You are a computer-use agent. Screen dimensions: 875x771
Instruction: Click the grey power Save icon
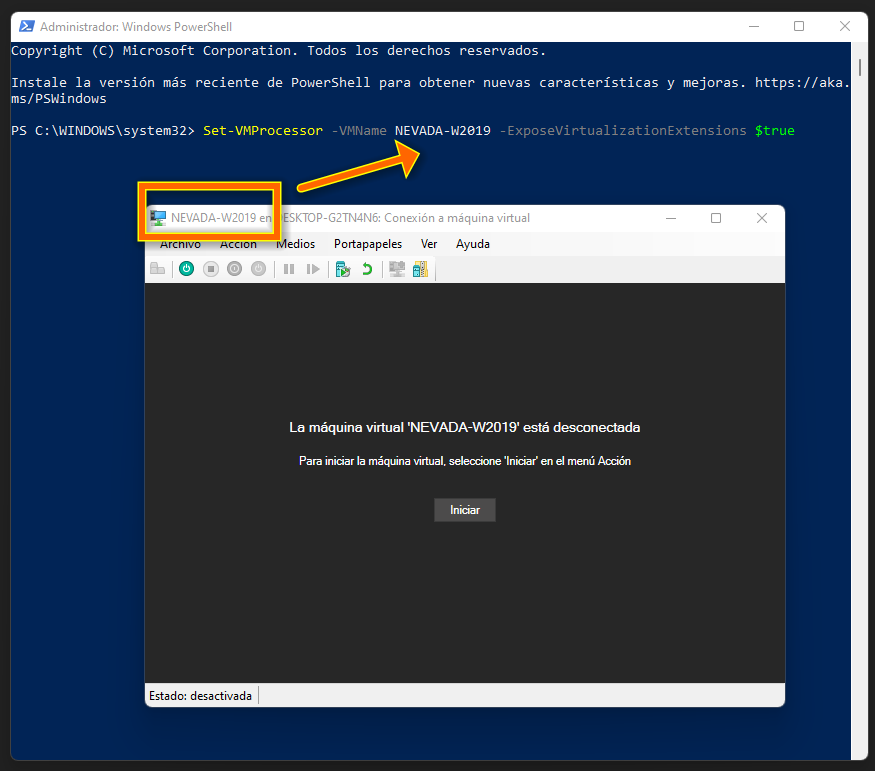coord(258,269)
